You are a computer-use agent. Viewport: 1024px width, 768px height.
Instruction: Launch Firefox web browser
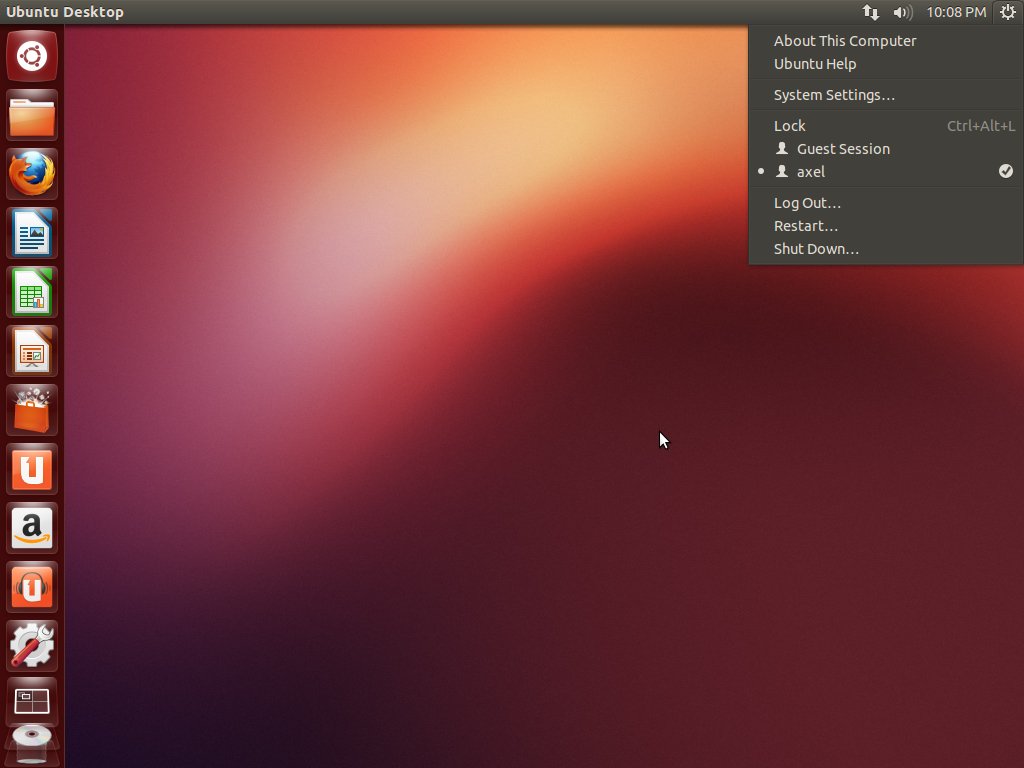[32, 175]
